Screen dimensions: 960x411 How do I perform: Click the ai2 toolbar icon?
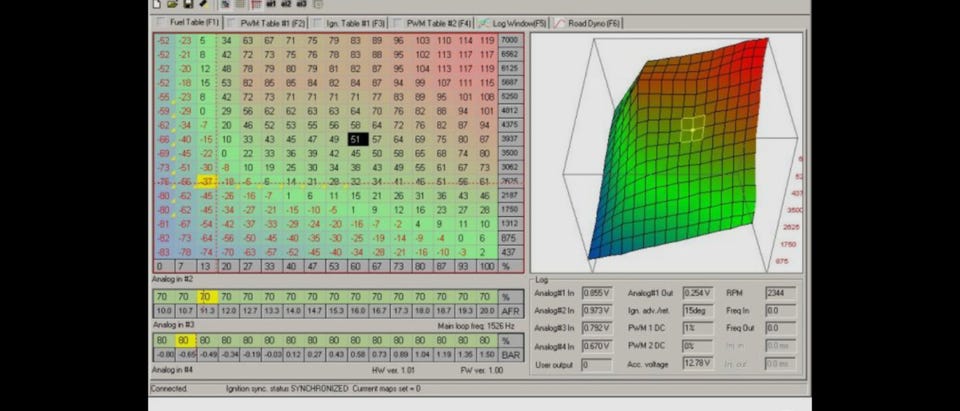pyautogui.click(x=286, y=4)
